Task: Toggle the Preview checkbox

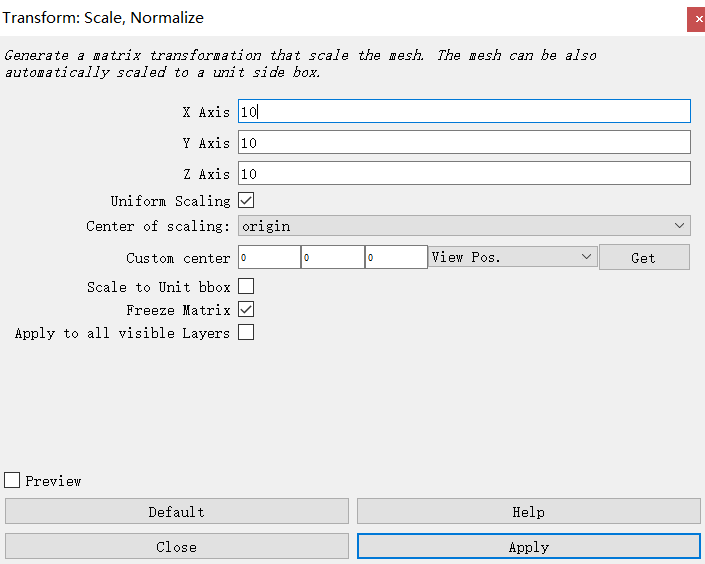Action: (12, 481)
